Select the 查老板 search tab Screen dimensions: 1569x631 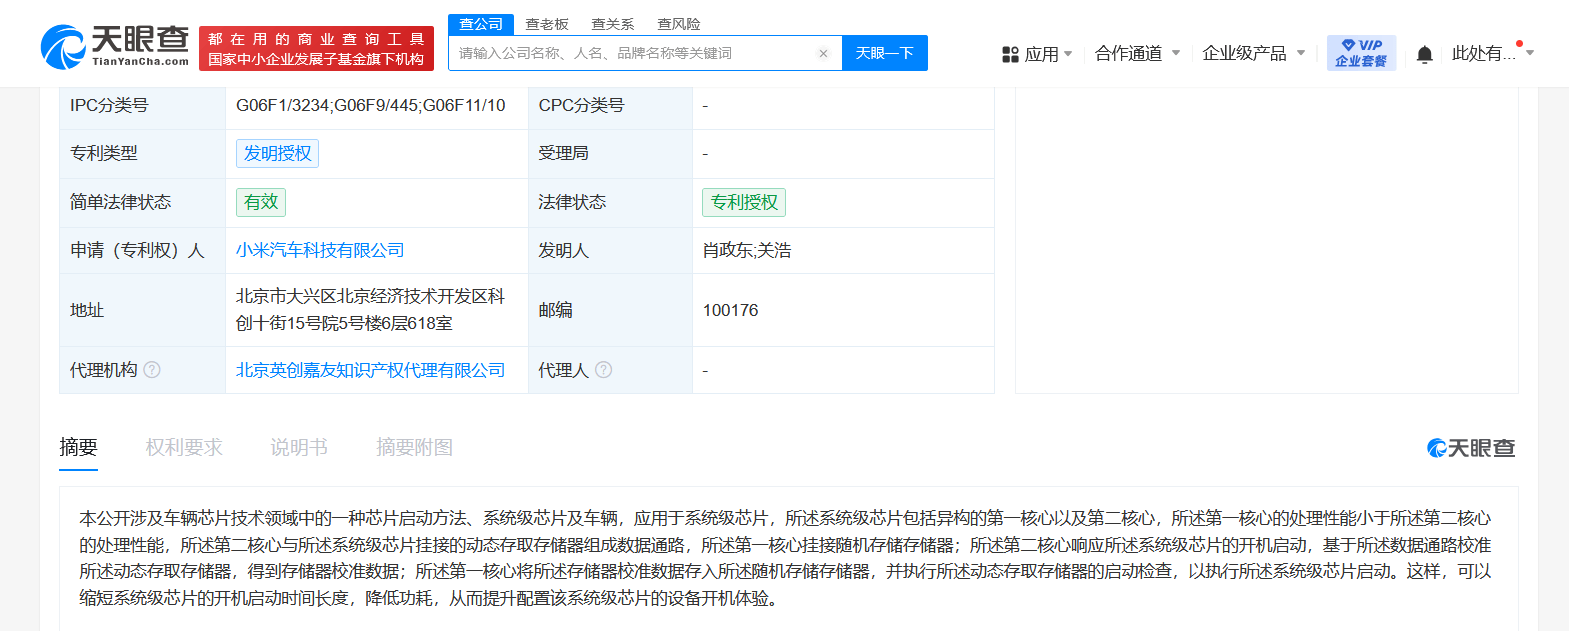(547, 24)
